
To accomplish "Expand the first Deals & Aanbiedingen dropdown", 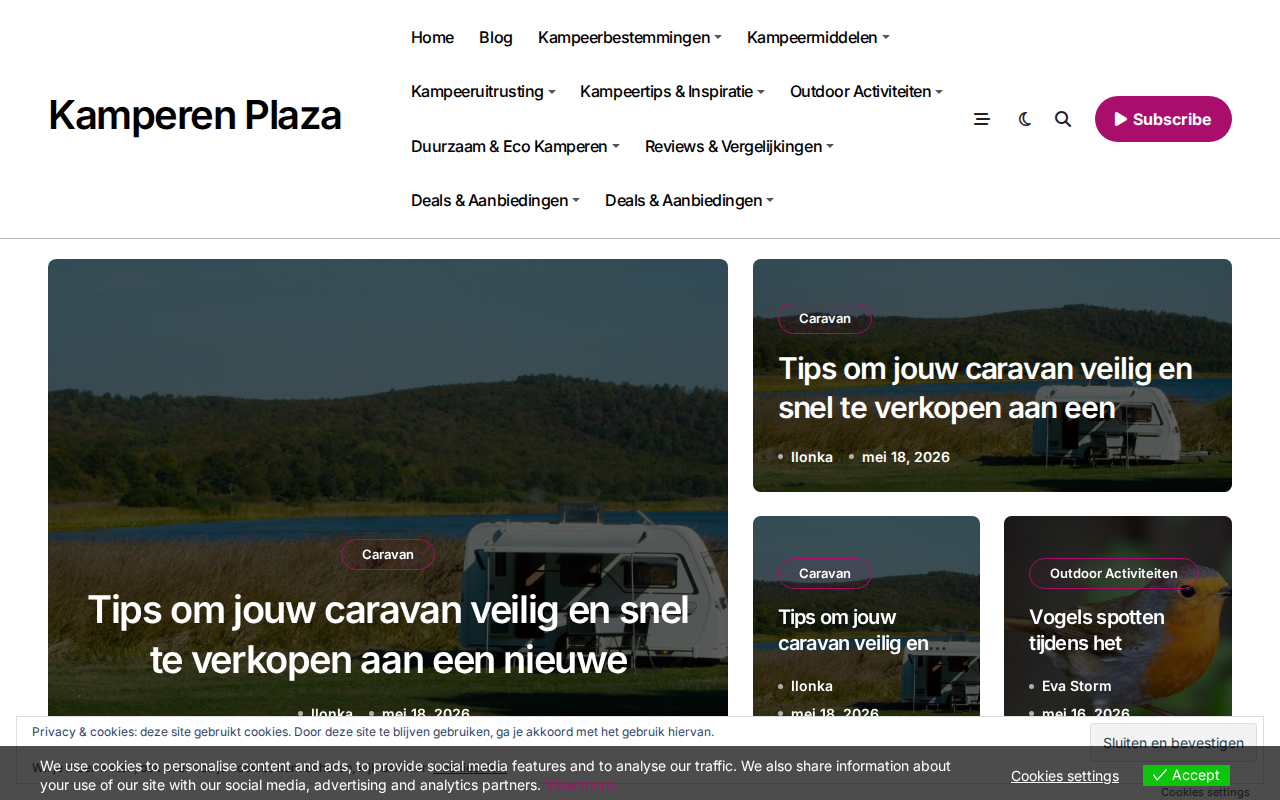I will (495, 200).
